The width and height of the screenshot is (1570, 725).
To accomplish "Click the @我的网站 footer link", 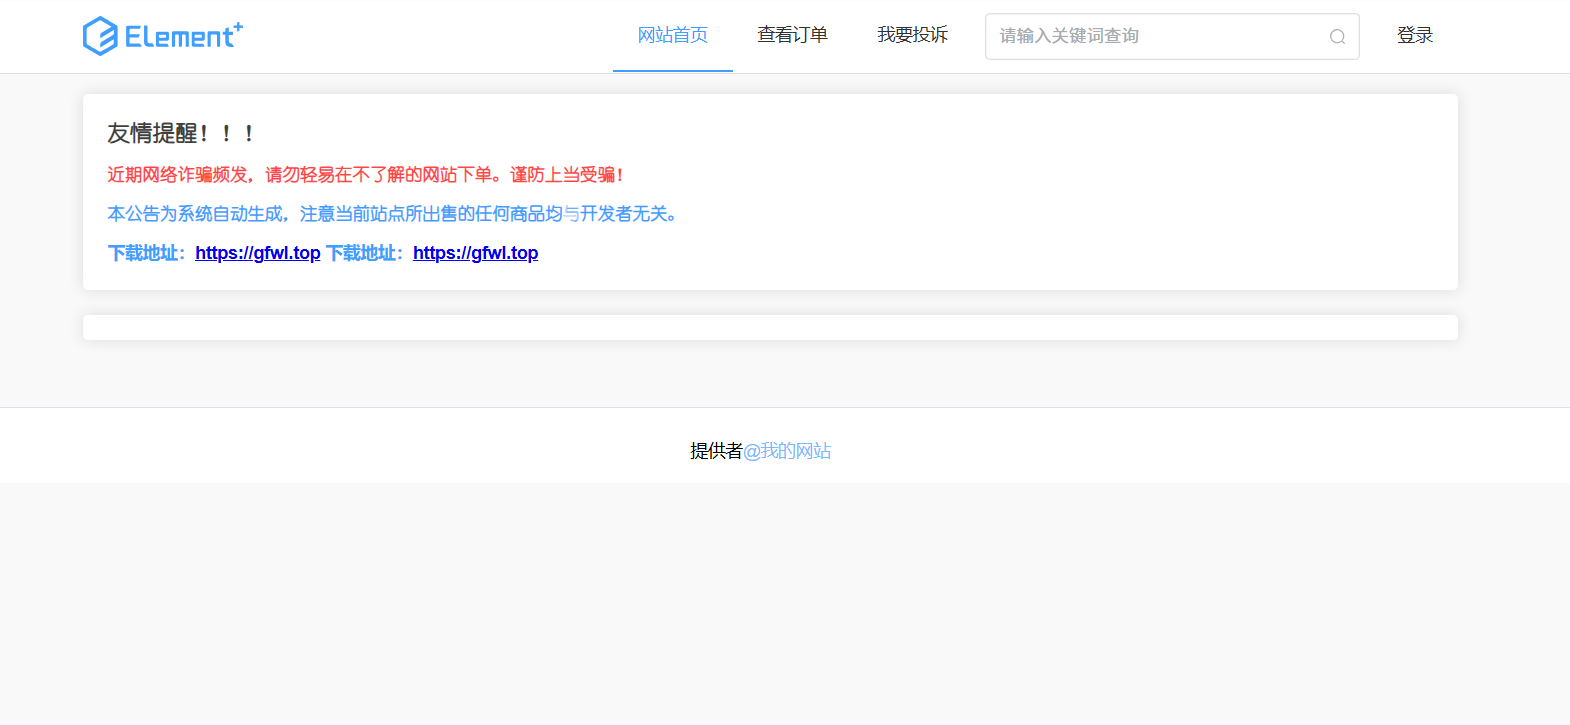I will coord(787,451).
